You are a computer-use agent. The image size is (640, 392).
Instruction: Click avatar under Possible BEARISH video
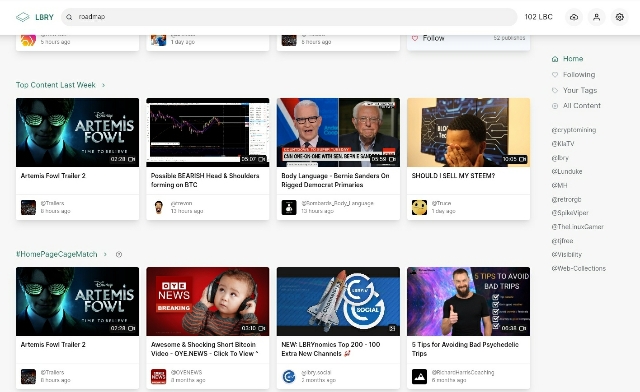[x=158, y=207]
